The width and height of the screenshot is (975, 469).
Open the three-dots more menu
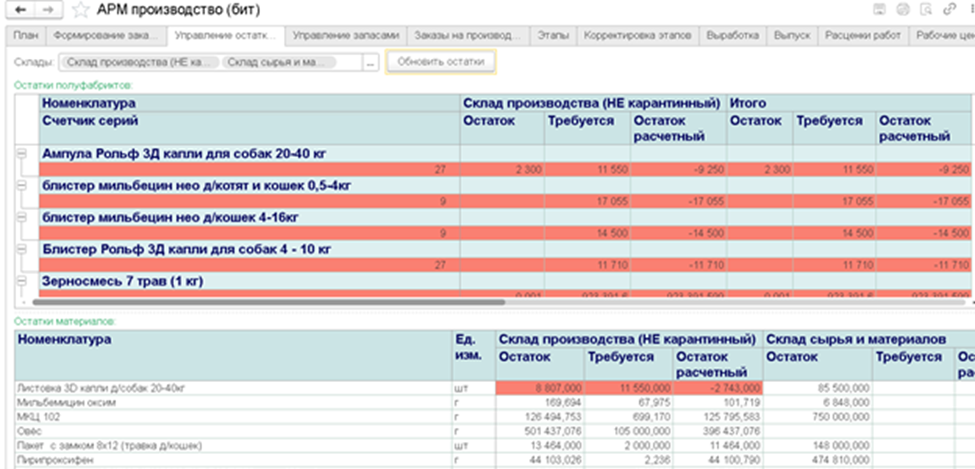[971, 10]
